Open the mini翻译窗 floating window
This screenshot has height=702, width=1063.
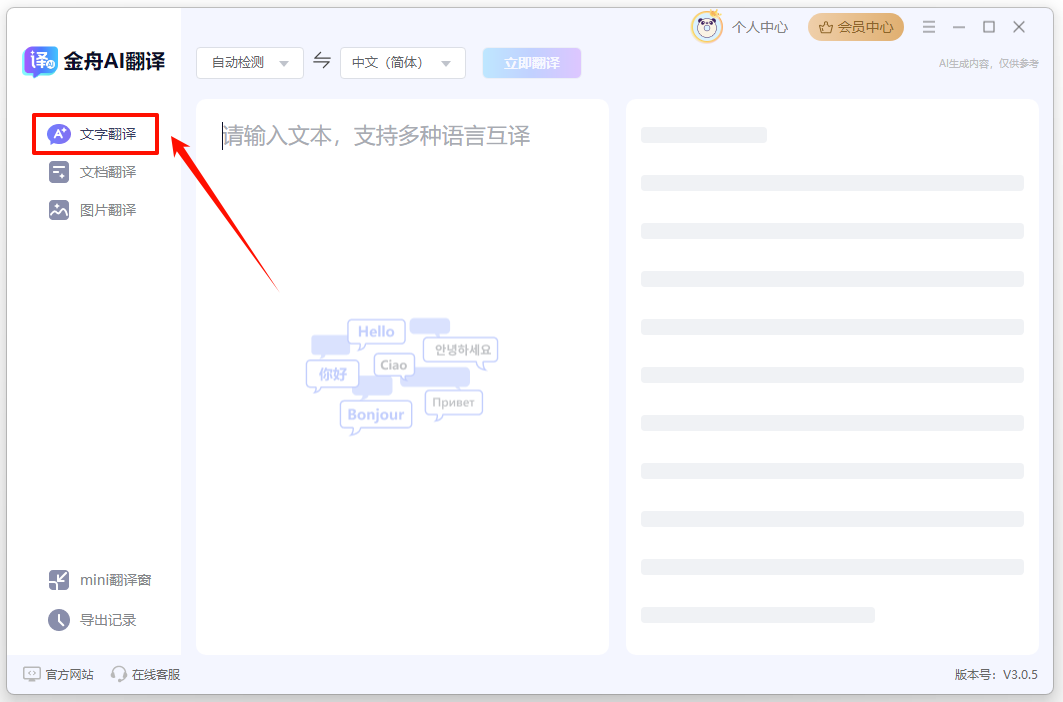point(99,578)
